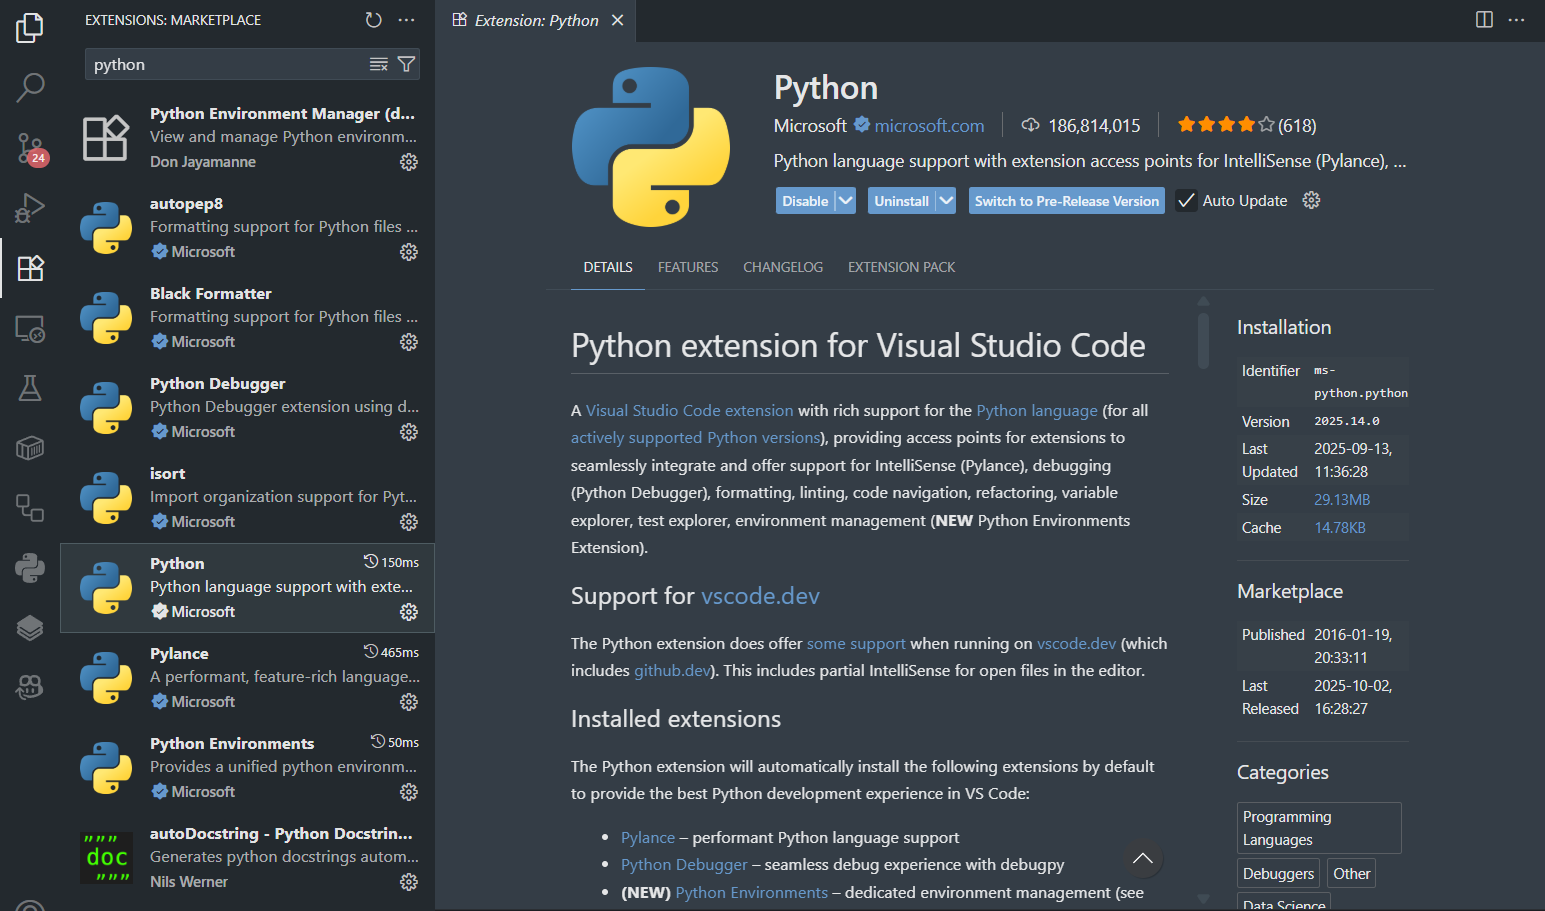
Task: Open actively supported Python versions link
Action: [x=695, y=438]
